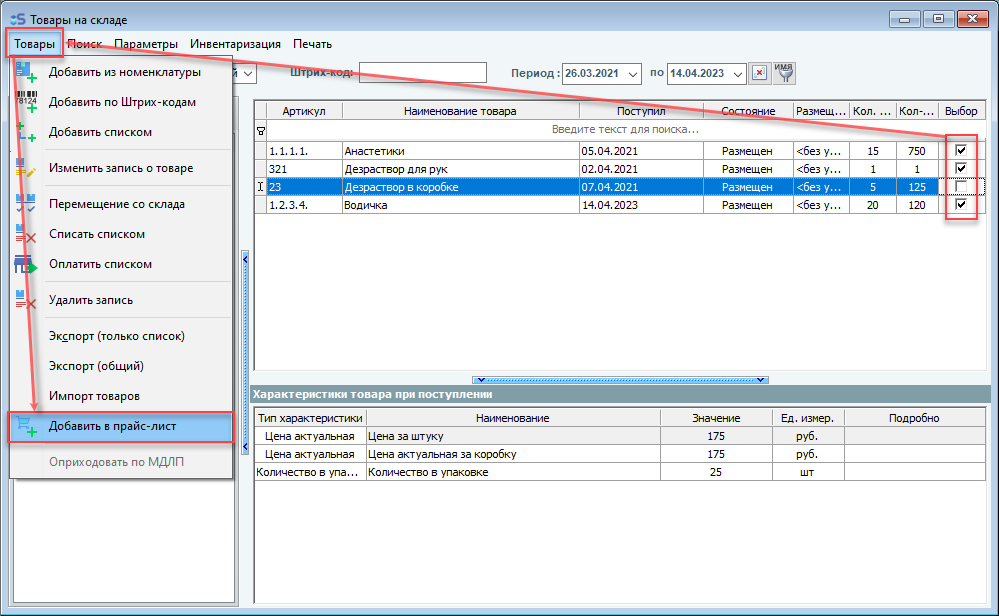Untick the 'Выбор' checkbox for Водичка

click(x=961, y=205)
